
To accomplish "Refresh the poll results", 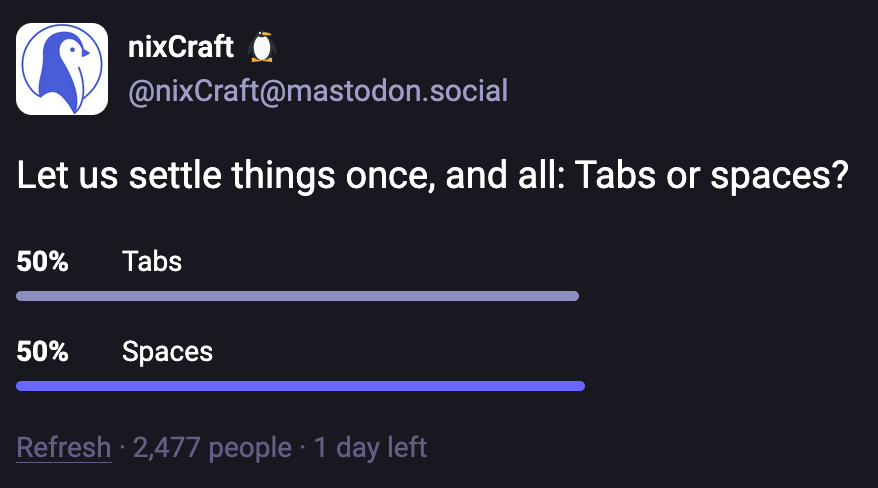I will coord(64,447).
